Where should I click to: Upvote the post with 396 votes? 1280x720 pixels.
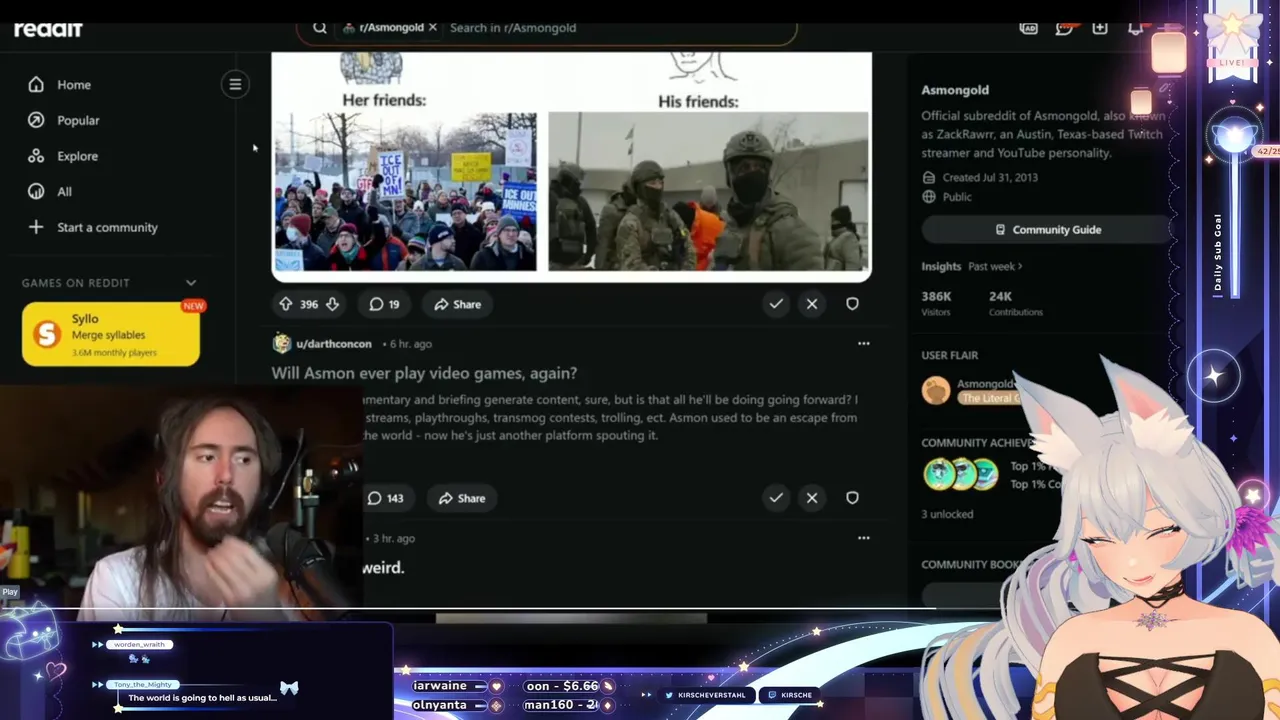[286, 304]
